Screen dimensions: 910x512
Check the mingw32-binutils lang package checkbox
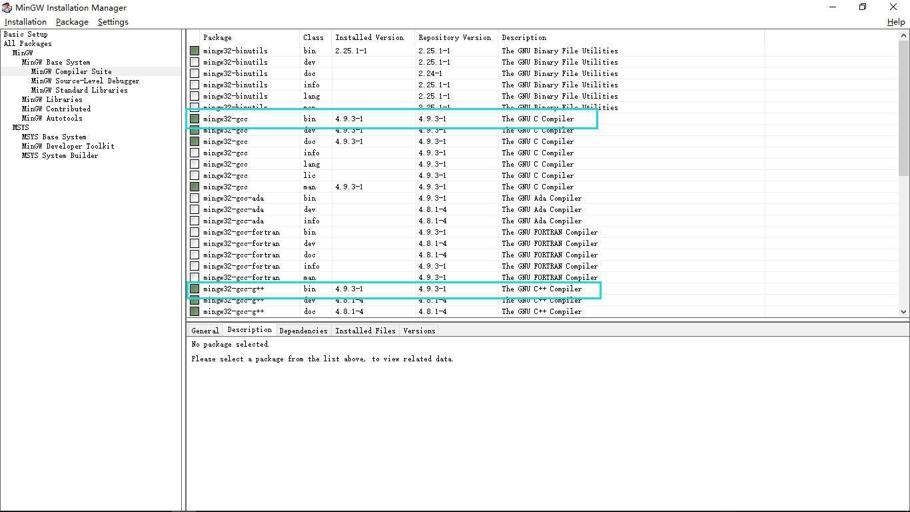[194, 96]
